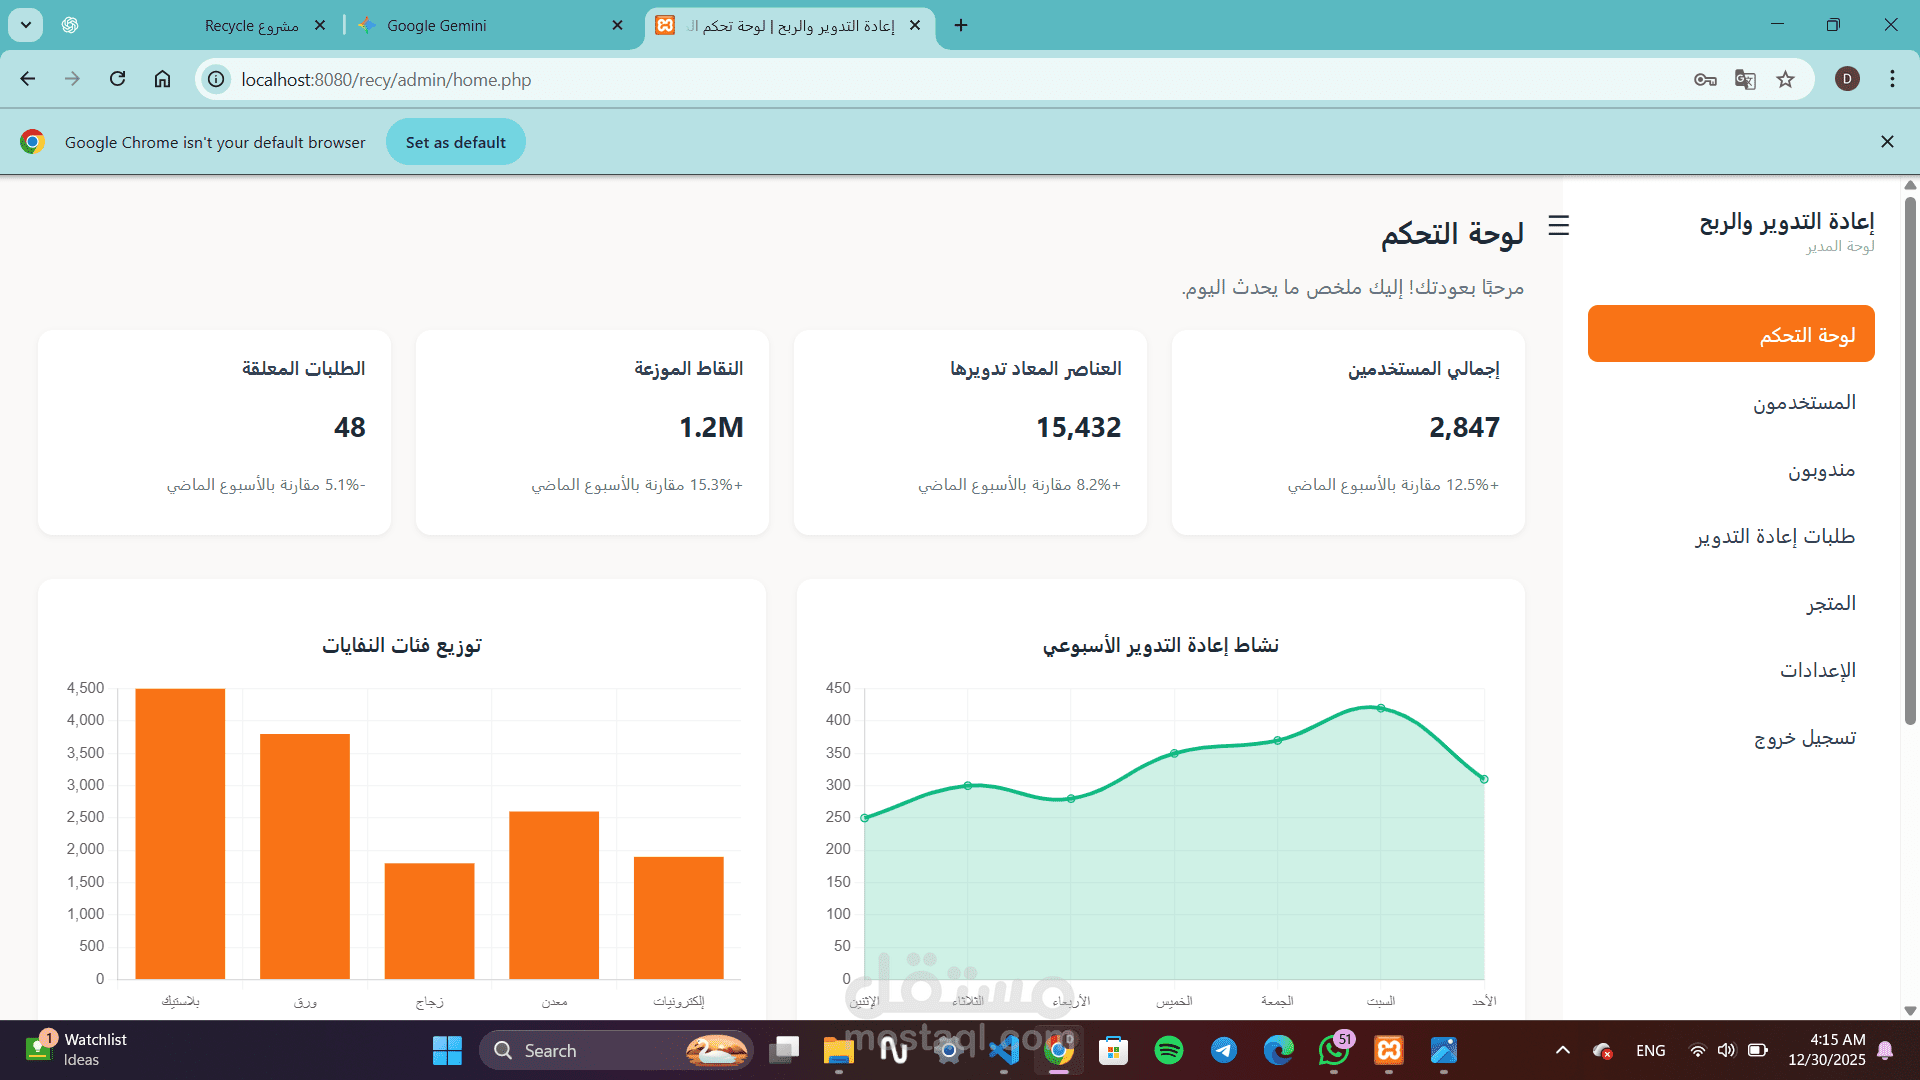This screenshot has width=1920, height=1080.
Task: Toggle the sidebar with the hamburger menu icon
Action: (1558, 226)
